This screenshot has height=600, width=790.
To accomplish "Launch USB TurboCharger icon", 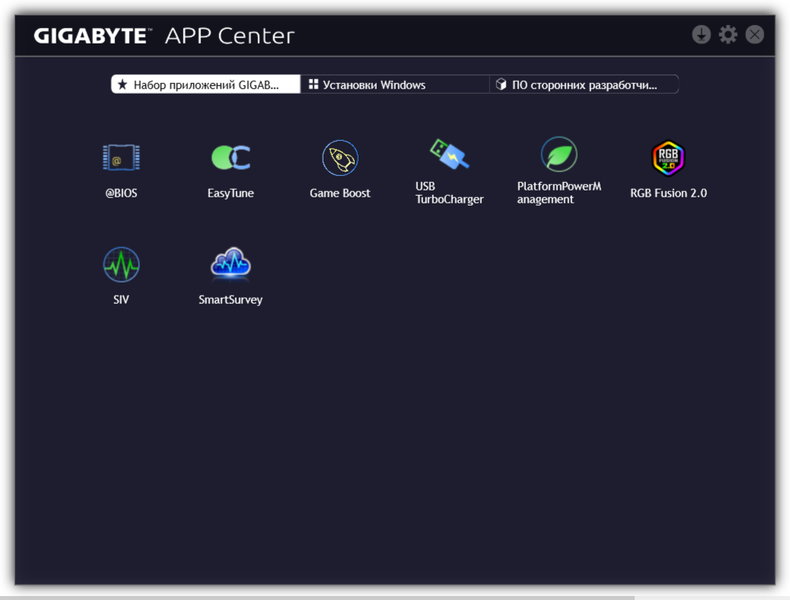I will coord(449,155).
